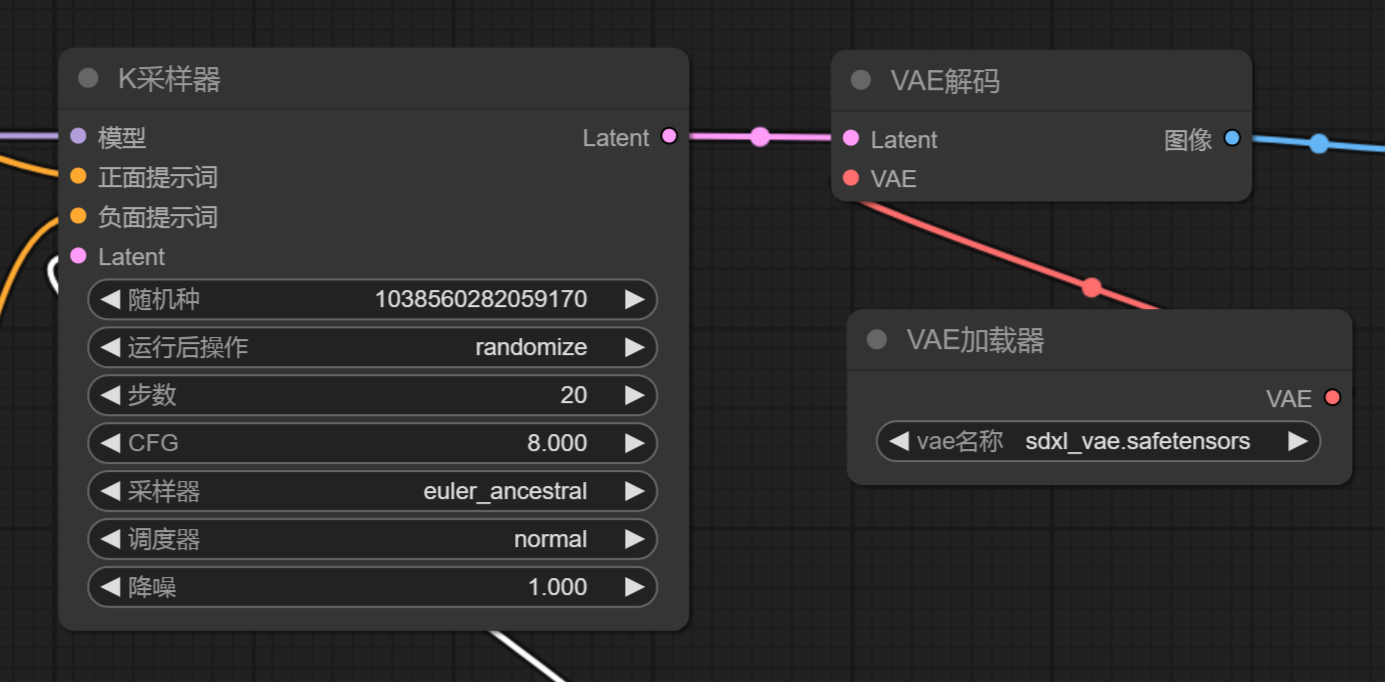
Task: Click the 模型 input socket on K采样器
Action: coord(79,136)
